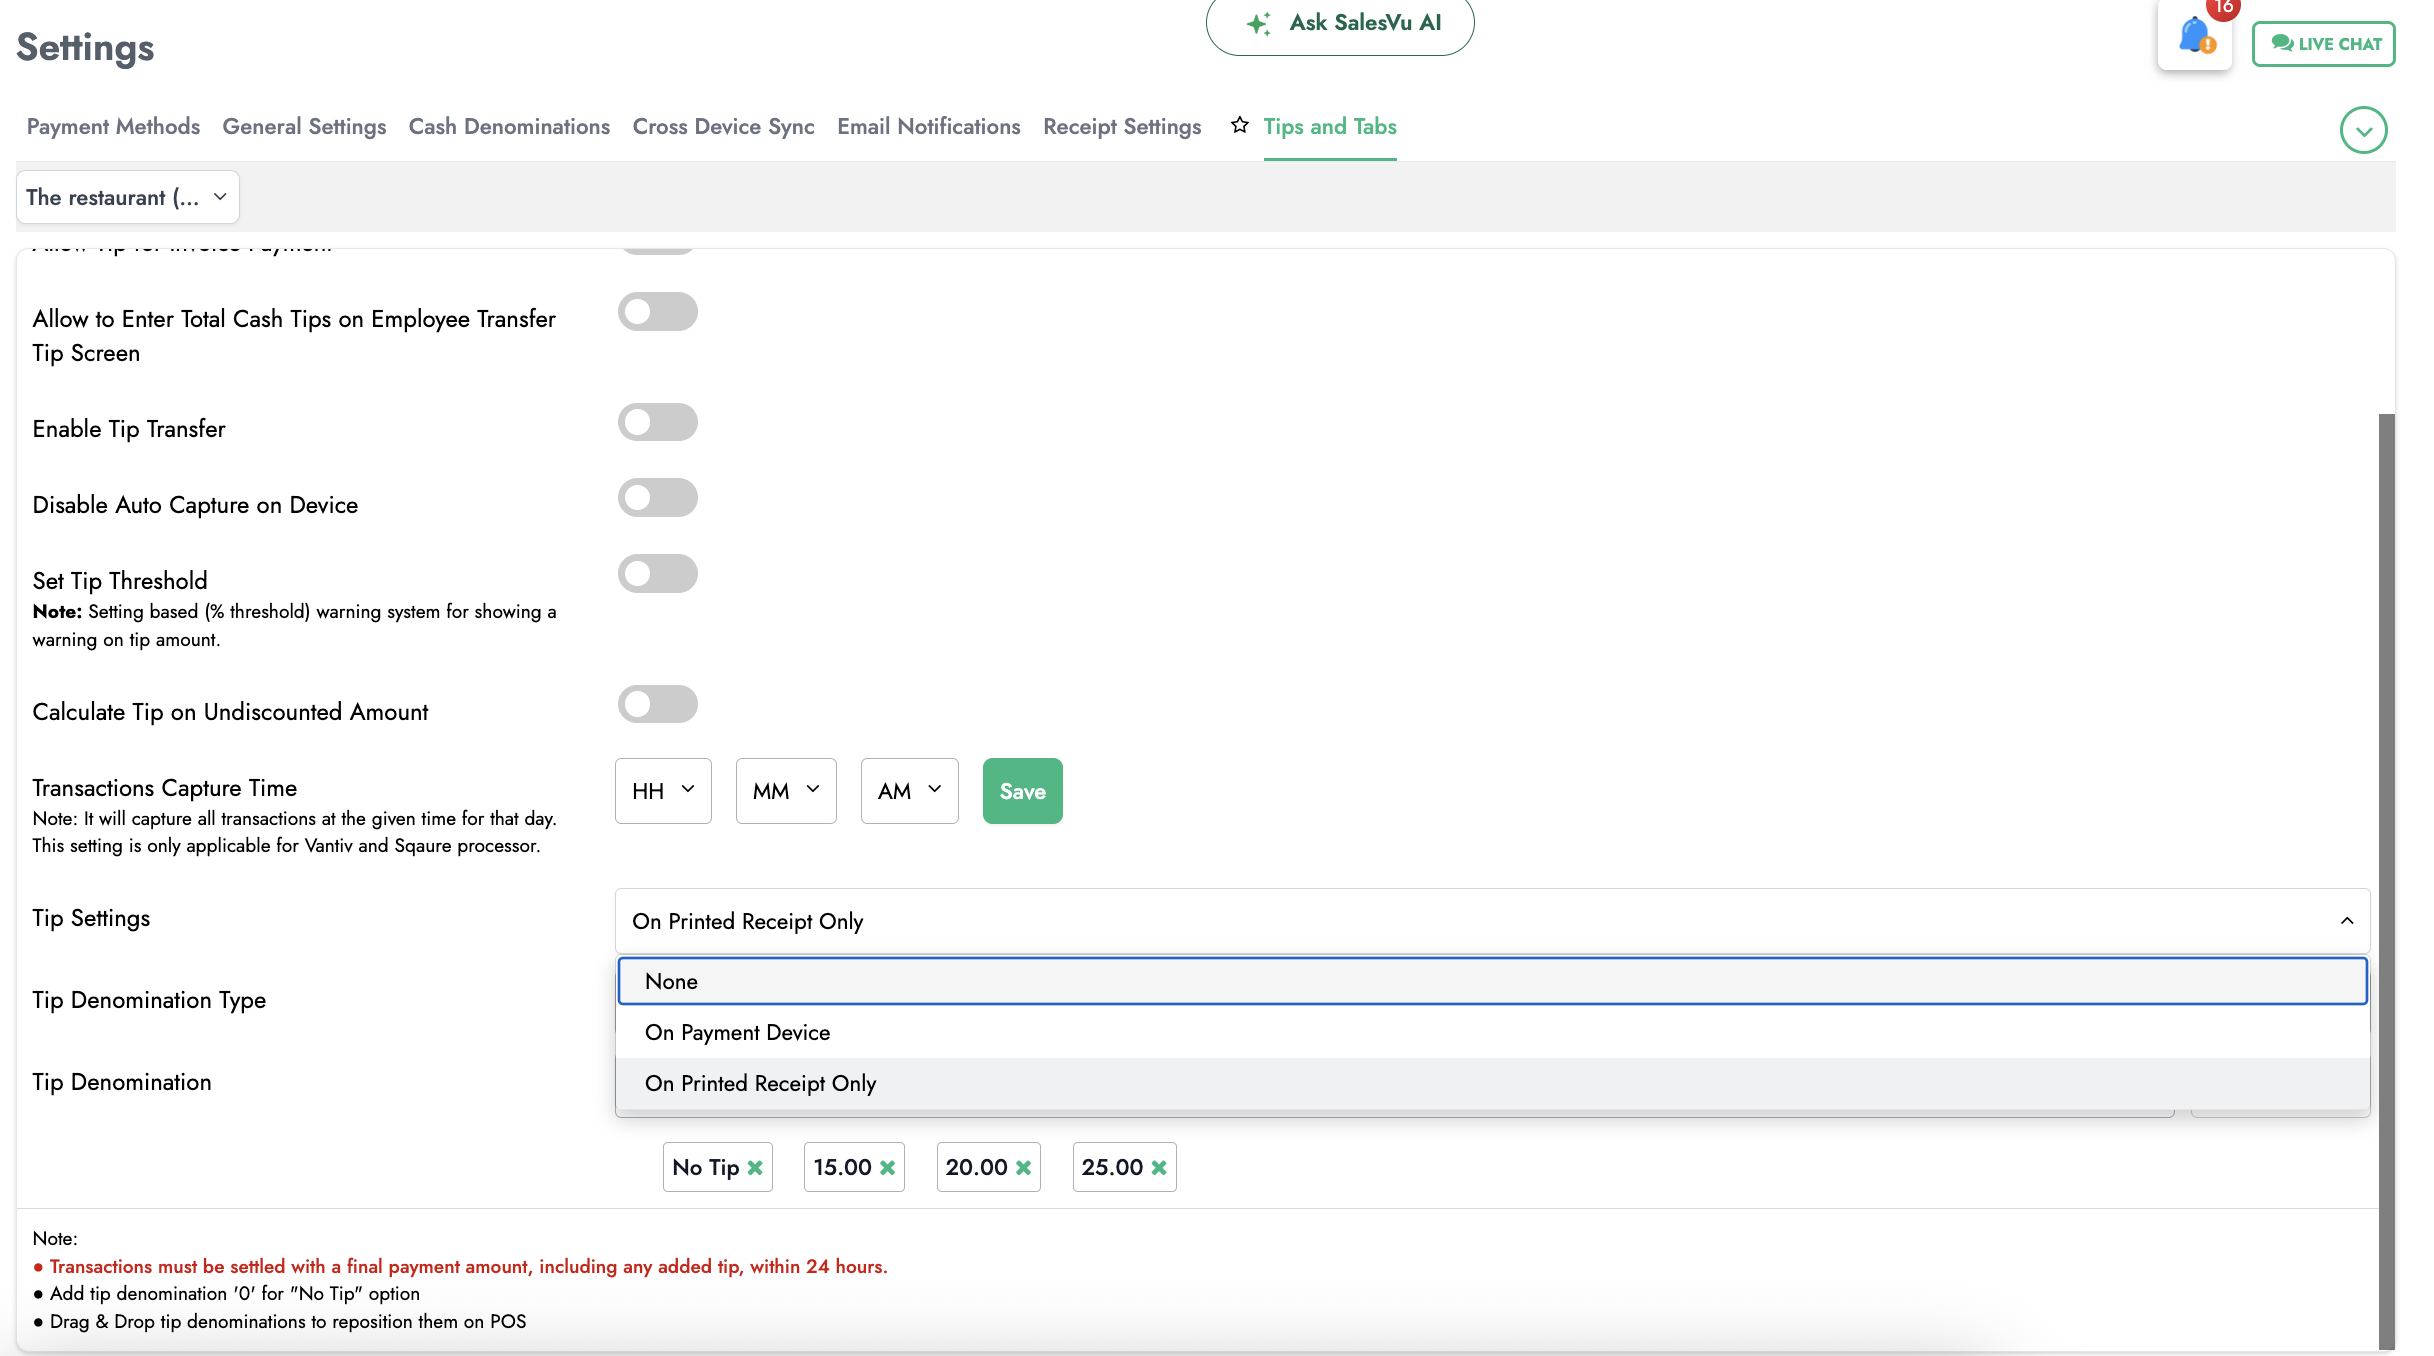This screenshot has height=1356, width=2434.
Task: Open the Cash Denominations tab
Action: point(509,127)
